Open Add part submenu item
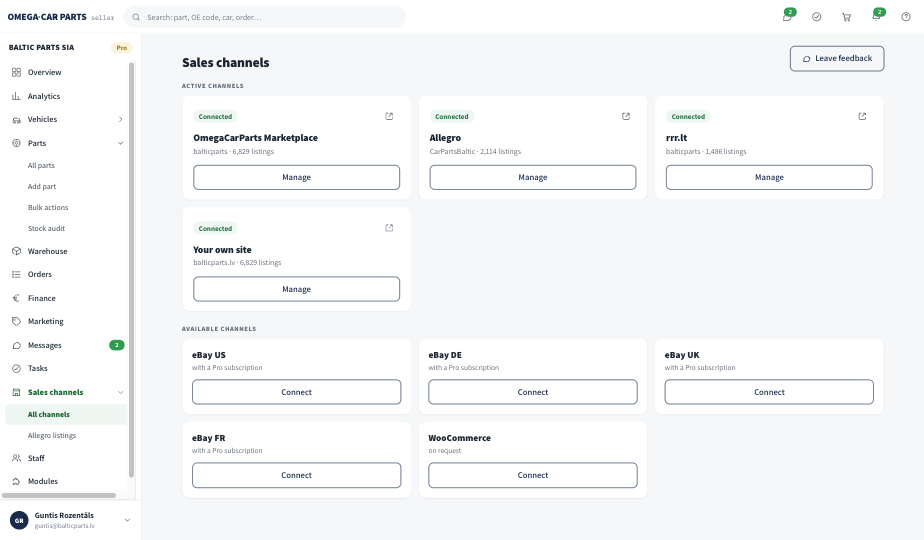924x540 pixels. pos(42,186)
